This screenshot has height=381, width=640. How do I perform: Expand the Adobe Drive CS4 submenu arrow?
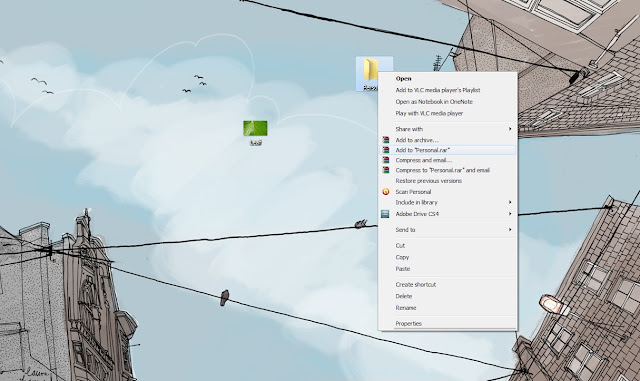click(510, 214)
